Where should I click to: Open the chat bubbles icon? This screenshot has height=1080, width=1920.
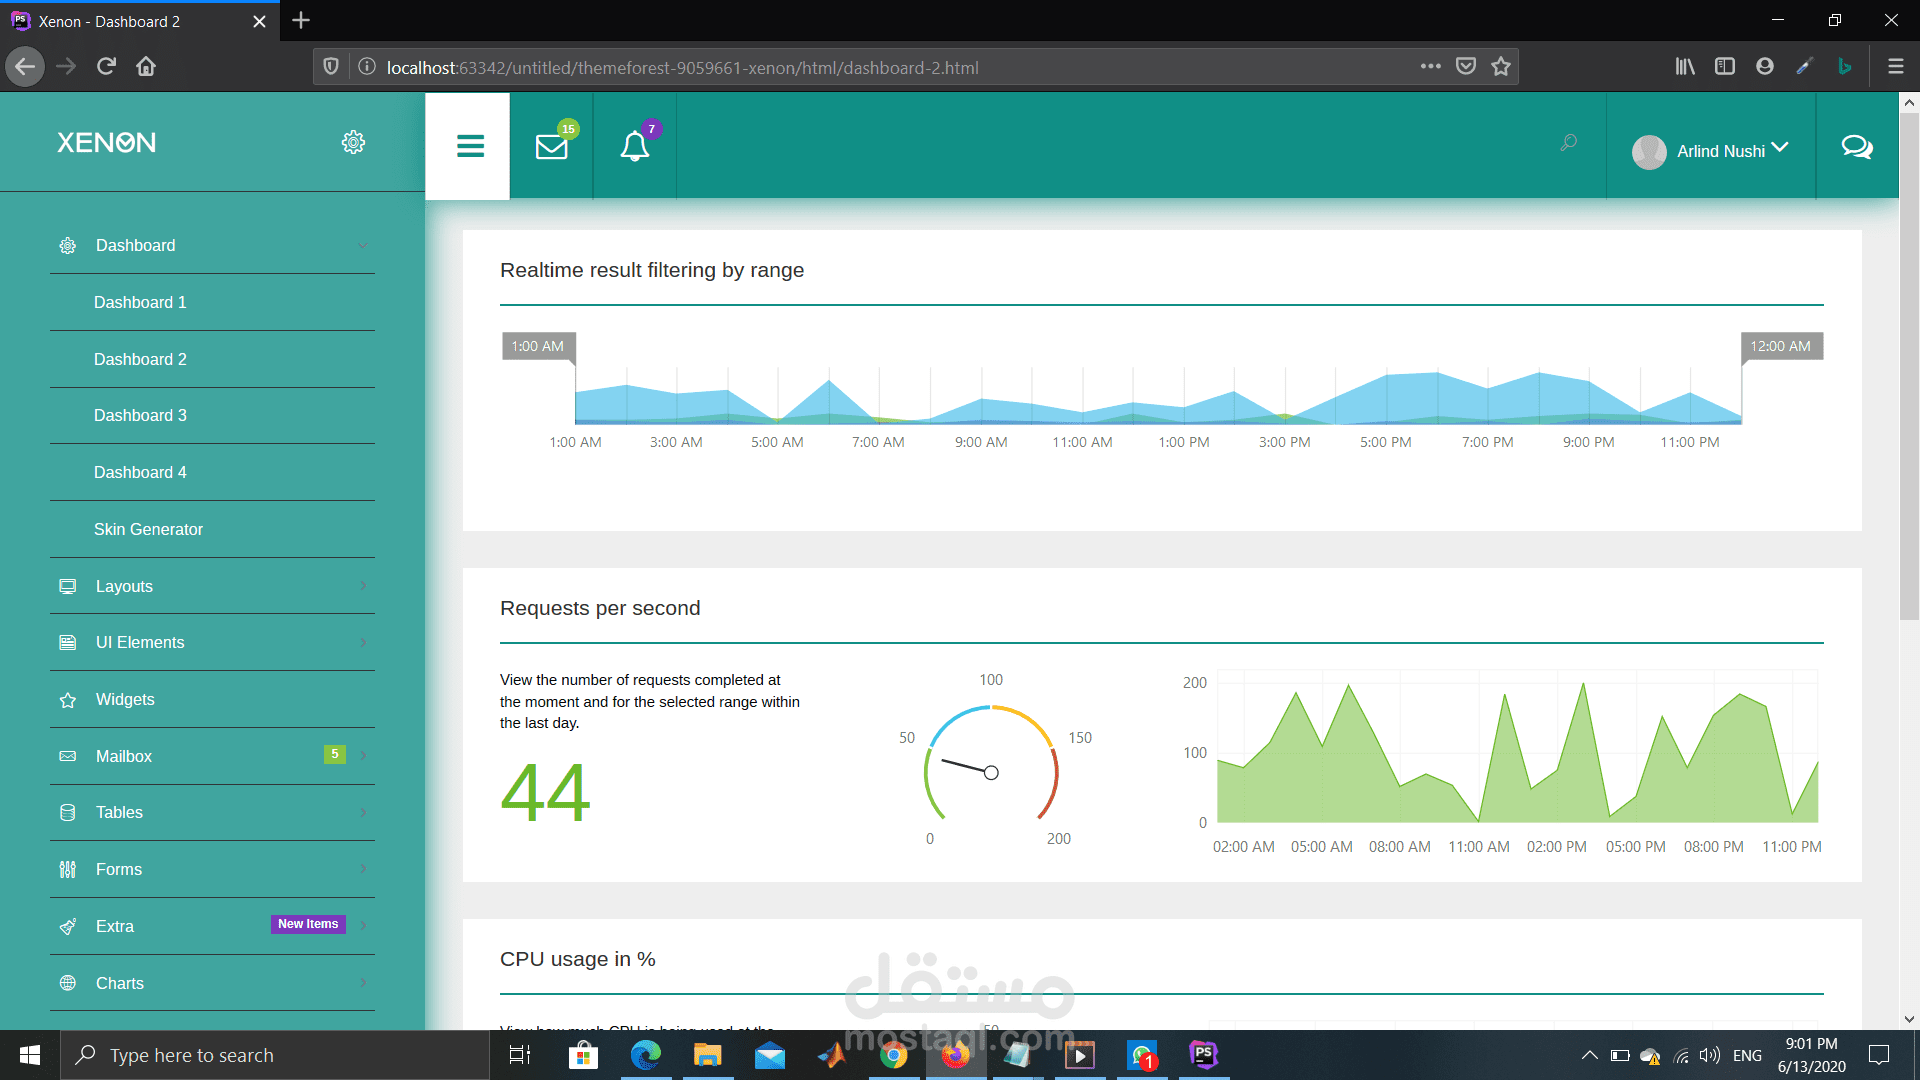[x=1856, y=147]
